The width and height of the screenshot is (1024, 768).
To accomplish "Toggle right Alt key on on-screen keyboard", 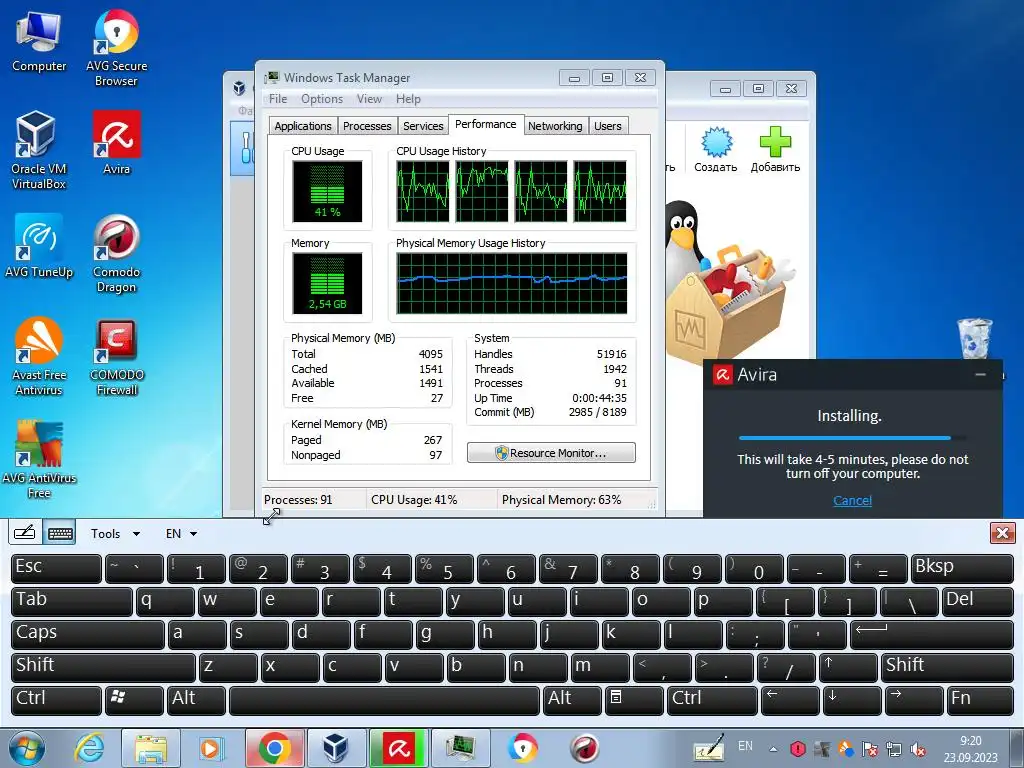I will click(x=572, y=699).
